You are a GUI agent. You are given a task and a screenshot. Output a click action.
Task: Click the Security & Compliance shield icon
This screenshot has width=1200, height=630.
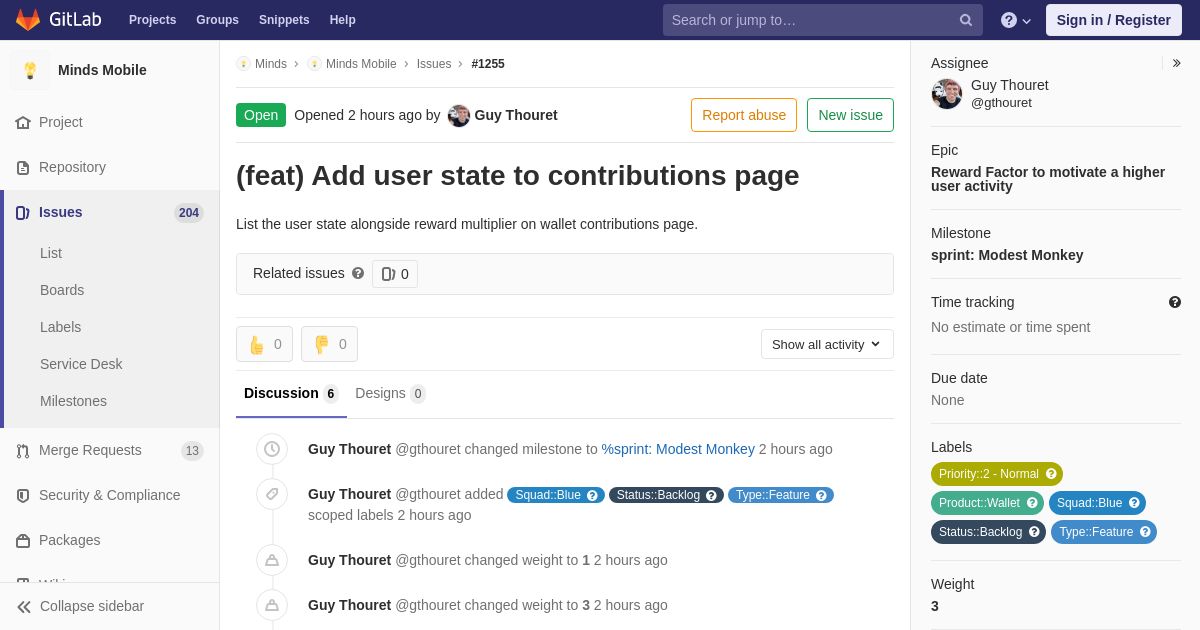click(23, 495)
